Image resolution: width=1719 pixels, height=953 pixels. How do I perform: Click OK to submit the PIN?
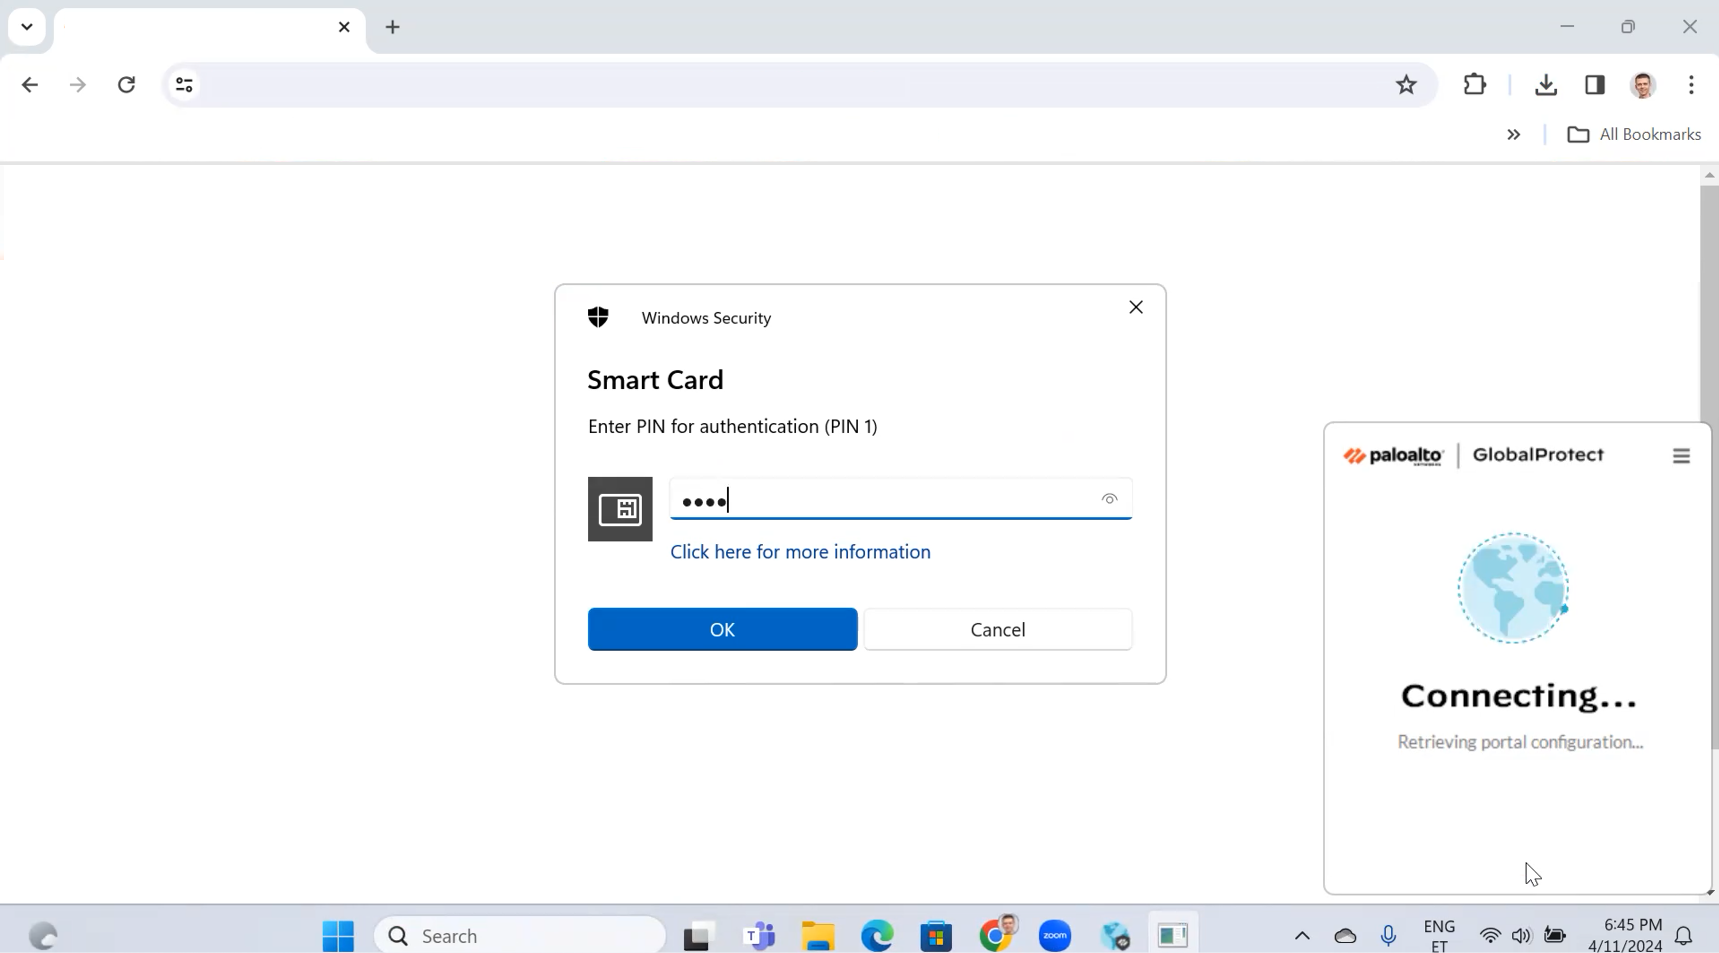(x=722, y=629)
